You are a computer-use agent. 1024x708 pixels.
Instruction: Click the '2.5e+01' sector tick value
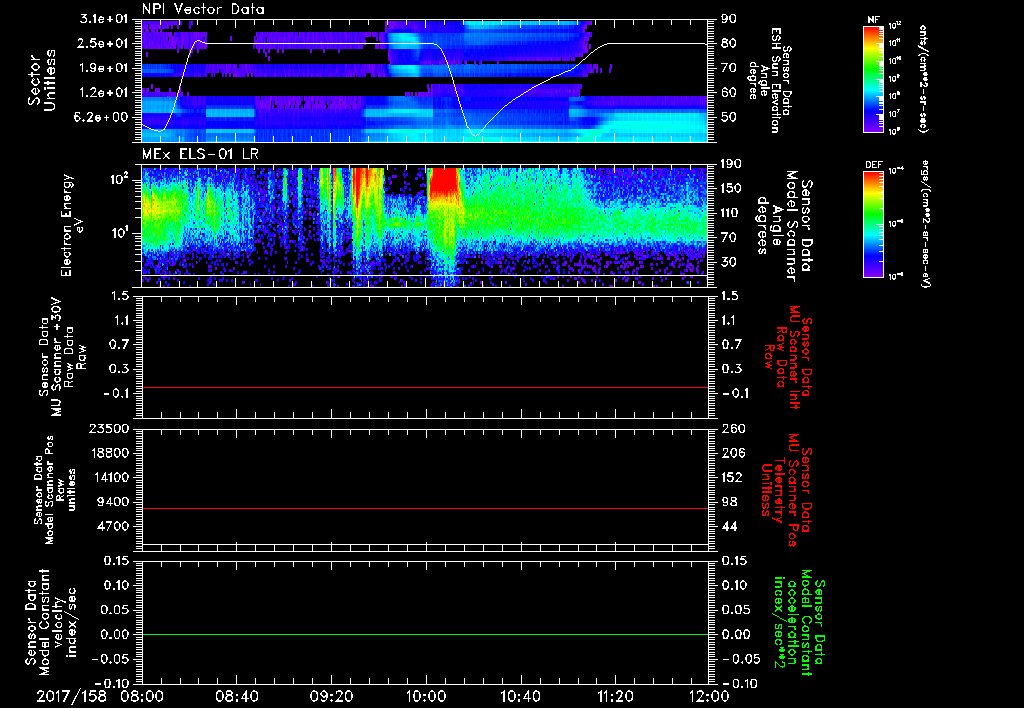point(104,44)
